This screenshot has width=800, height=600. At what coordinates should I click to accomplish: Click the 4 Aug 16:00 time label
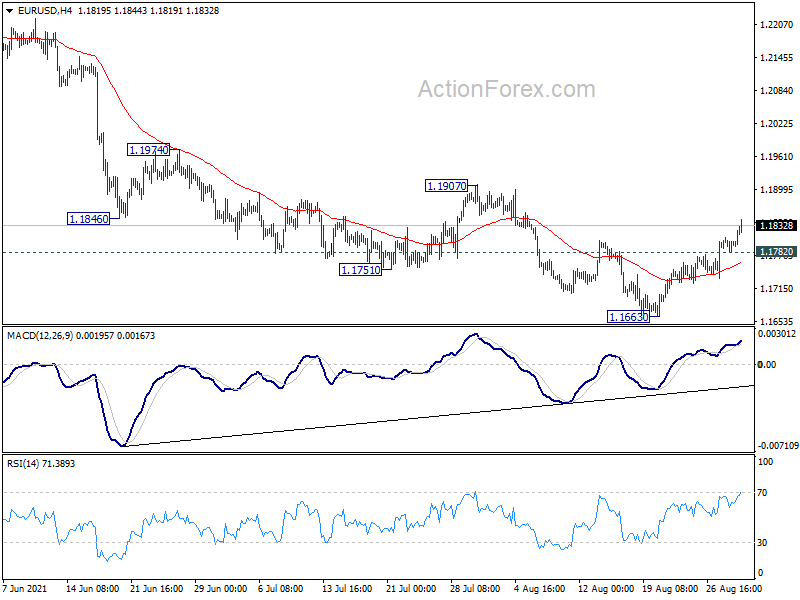click(x=539, y=588)
